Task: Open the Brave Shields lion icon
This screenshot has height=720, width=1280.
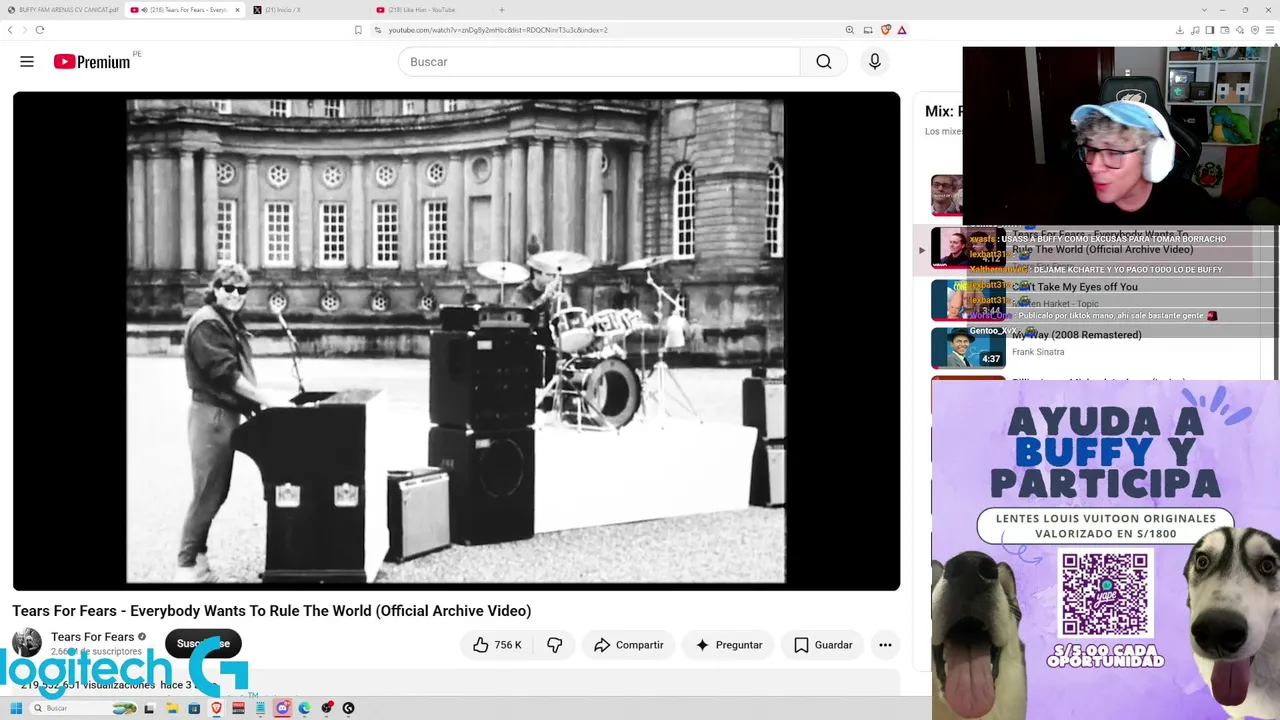Action: 885,30
